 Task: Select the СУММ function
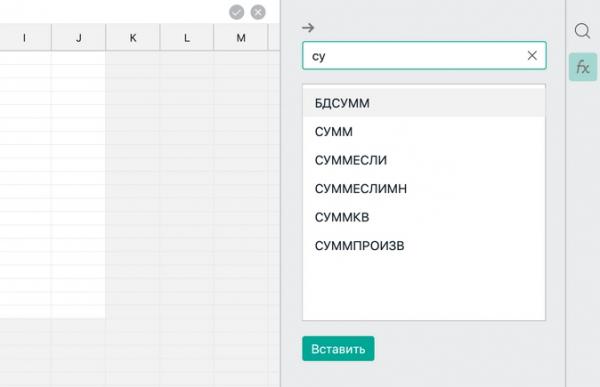(424, 131)
